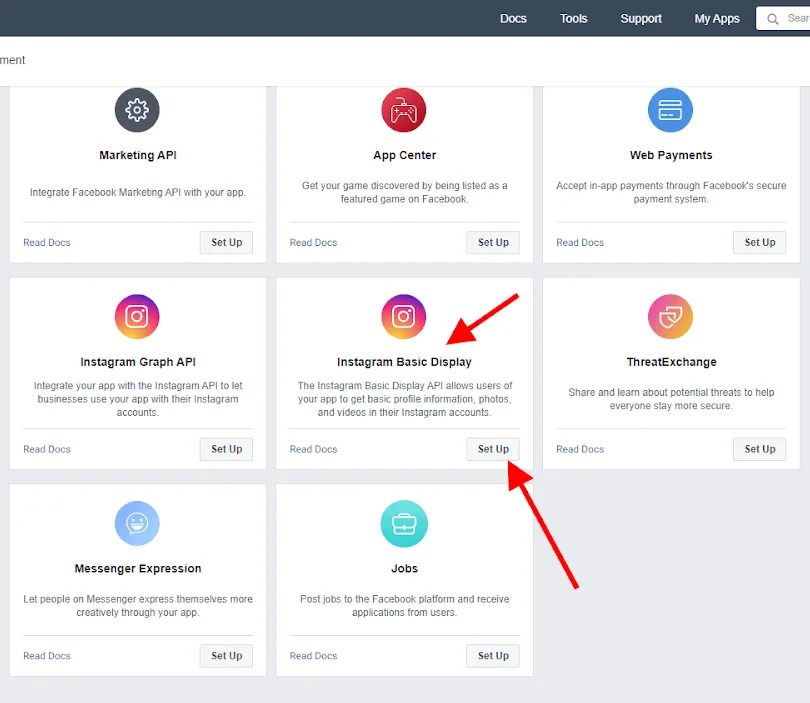Click the ThreatExchange shield icon
The height and width of the screenshot is (703, 810).
click(670, 317)
